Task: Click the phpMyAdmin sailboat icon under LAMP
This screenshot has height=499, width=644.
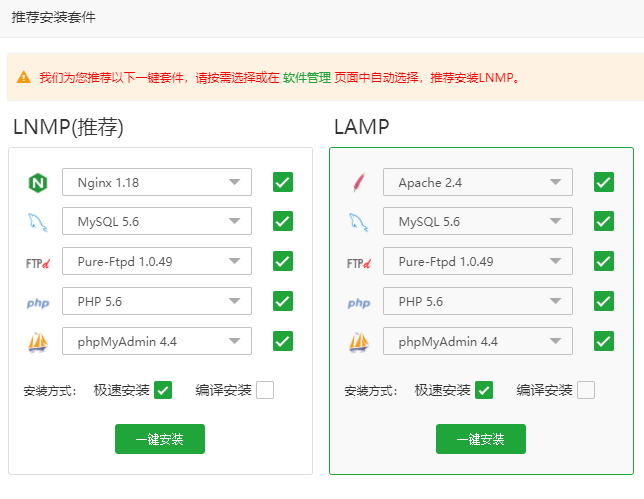Action: coord(359,342)
